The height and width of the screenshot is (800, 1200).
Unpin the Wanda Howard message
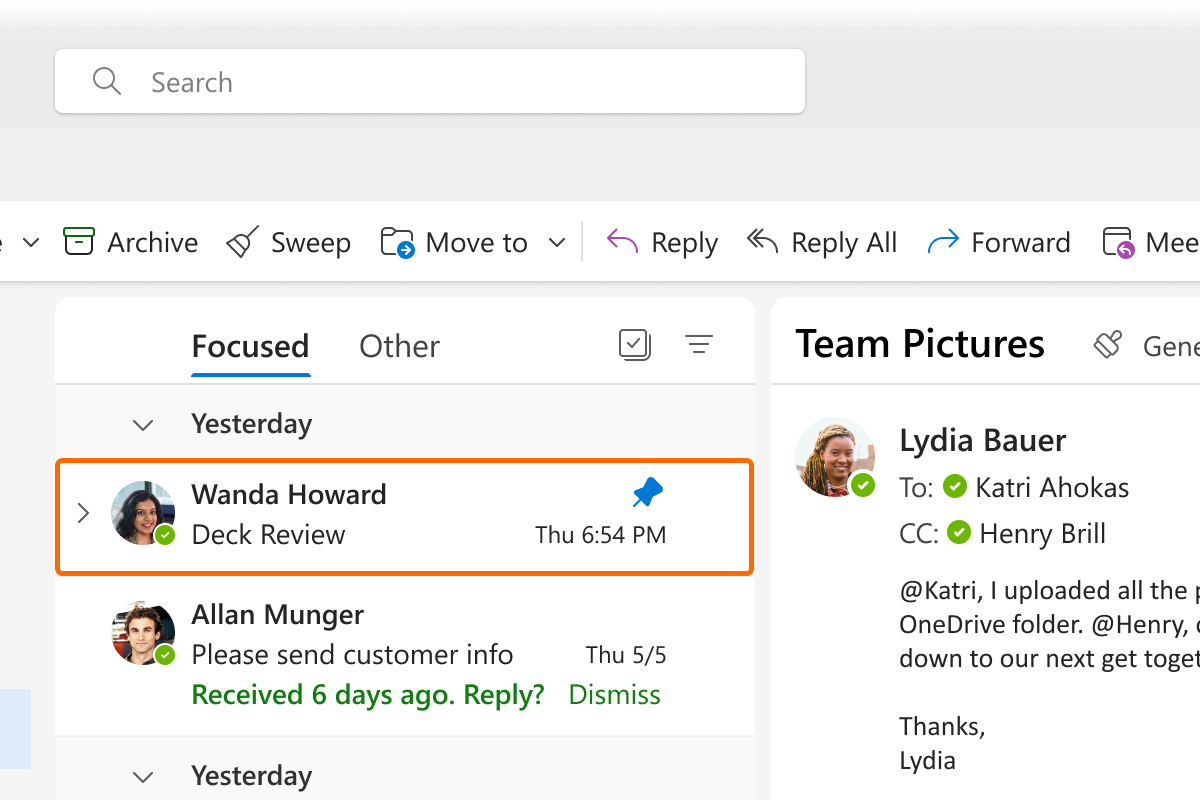(x=648, y=492)
